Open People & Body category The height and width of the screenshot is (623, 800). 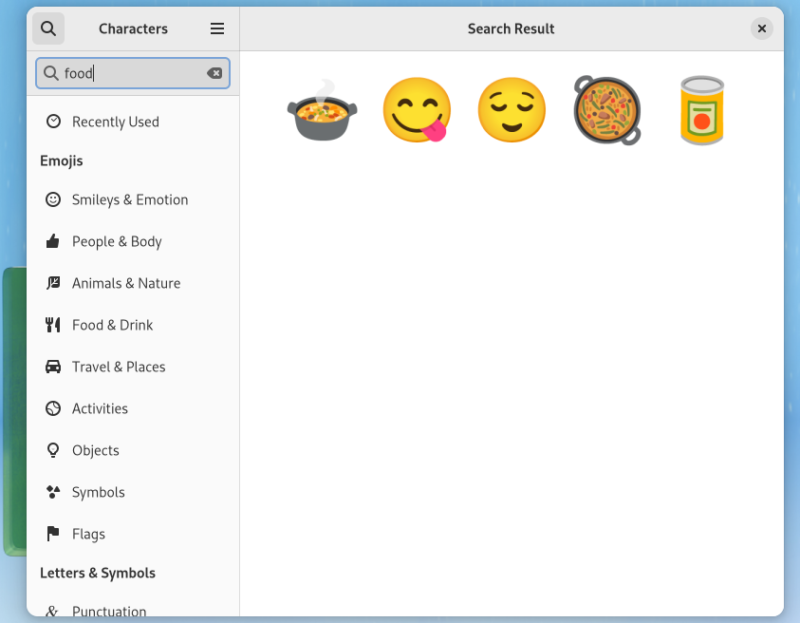click(133, 241)
